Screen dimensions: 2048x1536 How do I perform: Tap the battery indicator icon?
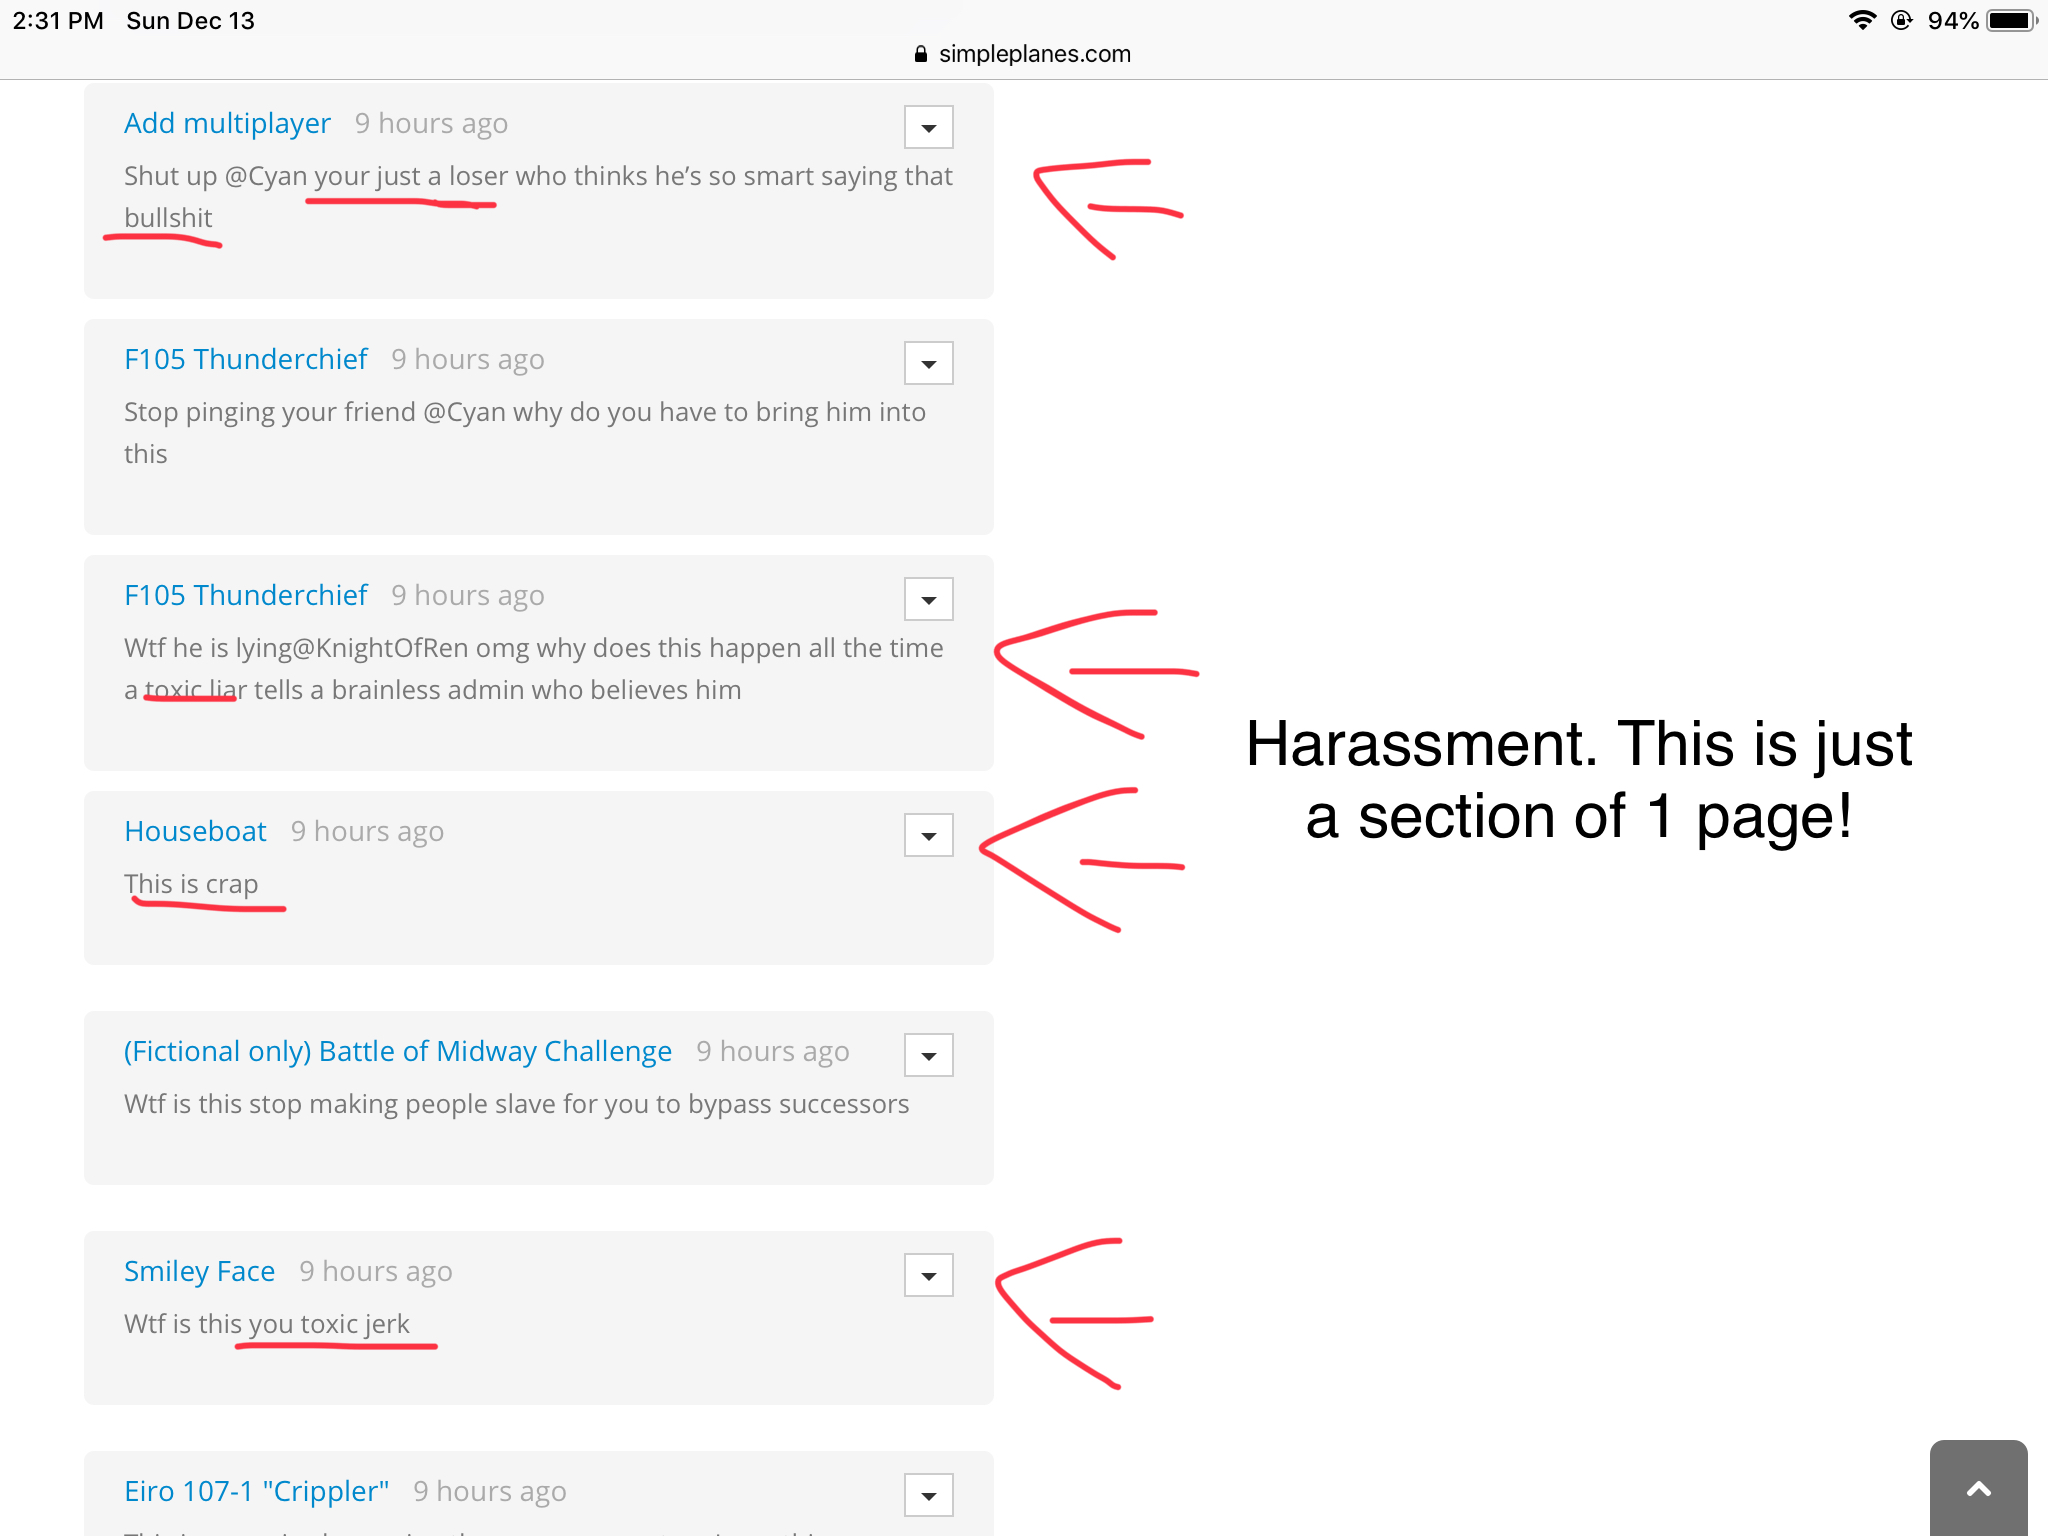coord(2010,20)
